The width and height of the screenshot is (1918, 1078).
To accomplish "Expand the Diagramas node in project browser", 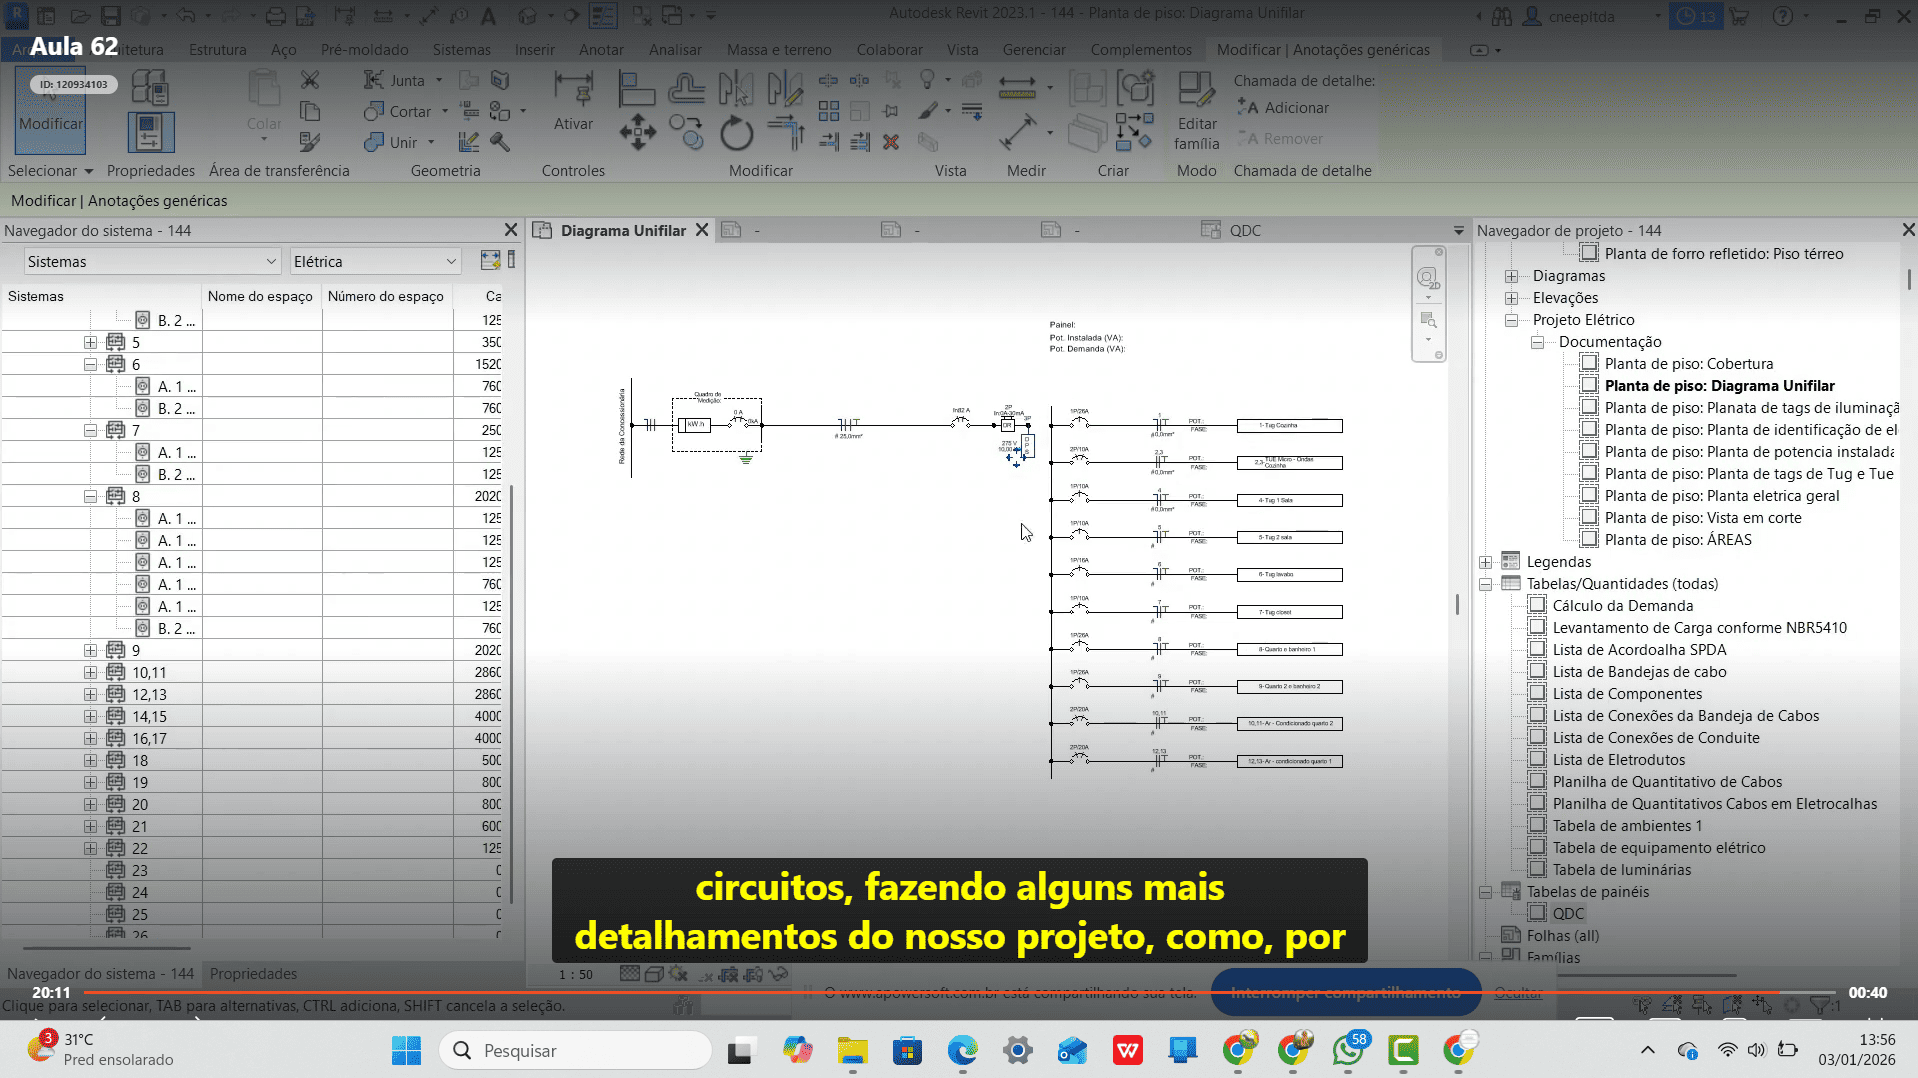I will (x=1511, y=276).
